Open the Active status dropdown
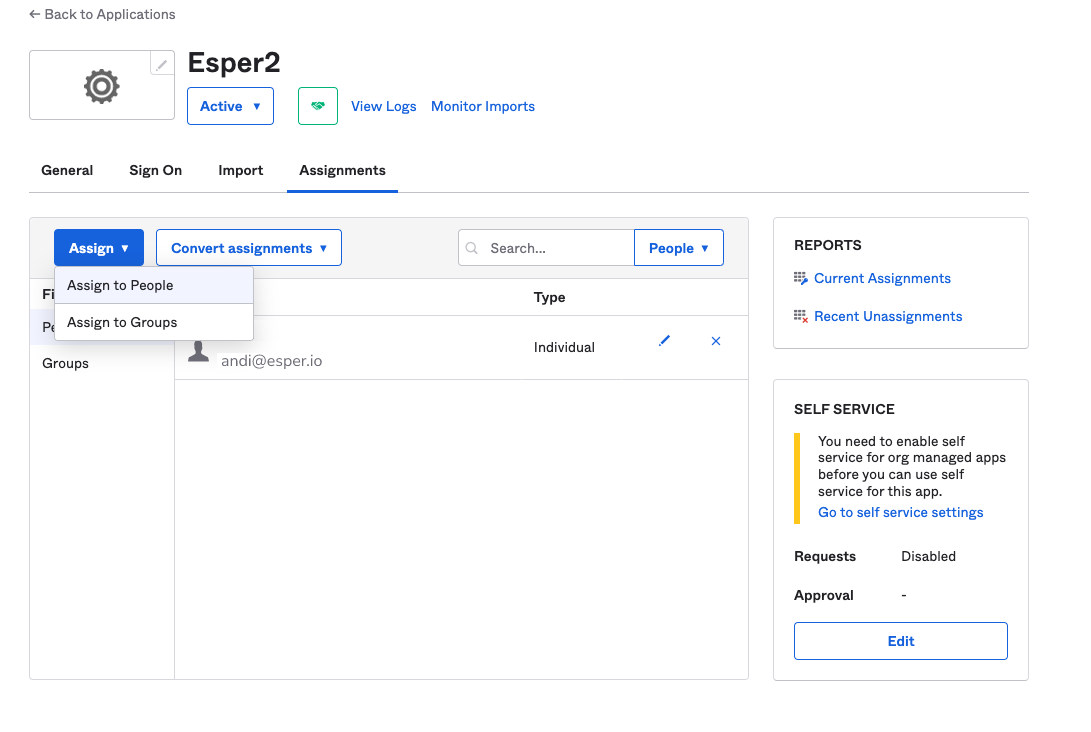This screenshot has width=1091, height=732. [230, 106]
